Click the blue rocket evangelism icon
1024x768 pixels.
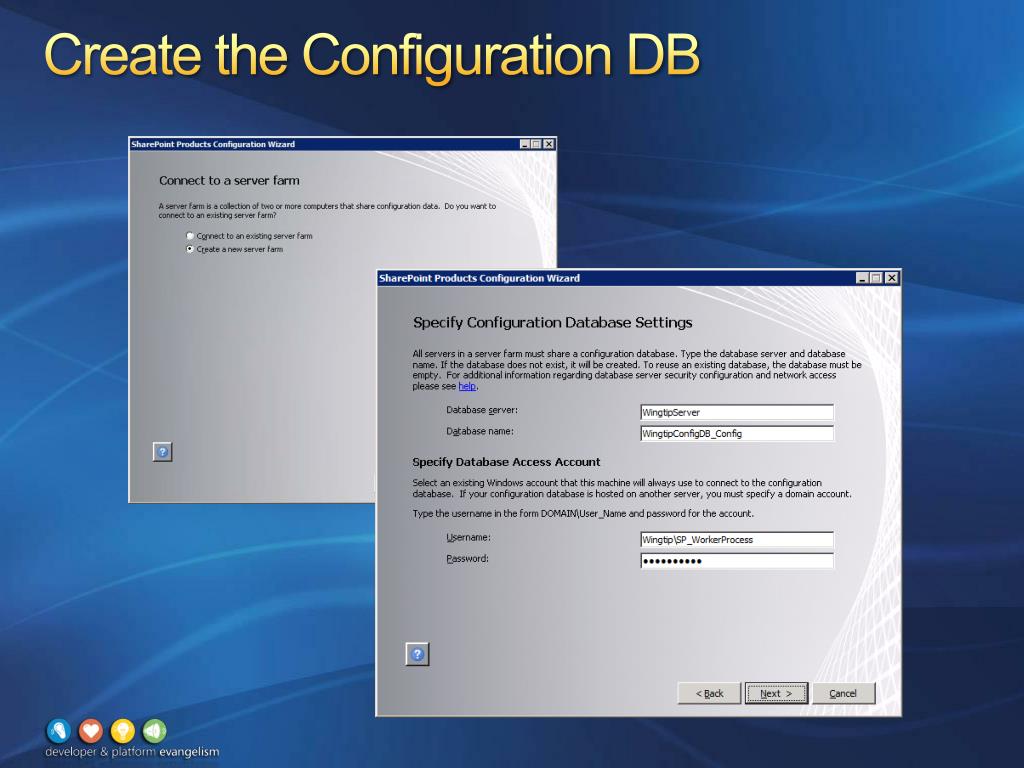[x=58, y=731]
